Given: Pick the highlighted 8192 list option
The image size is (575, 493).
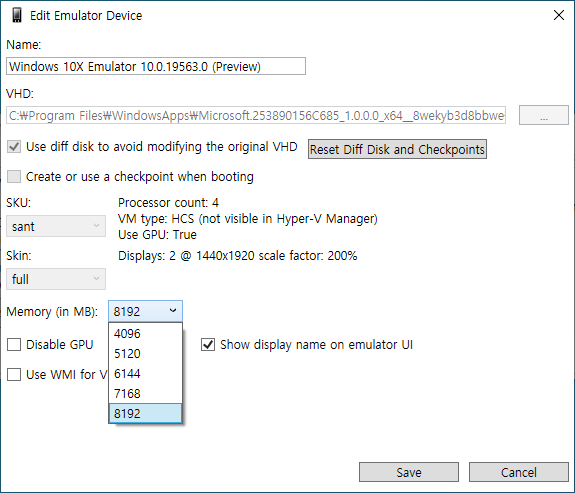Looking at the screenshot, I should pyautogui.click(x=145, y=413).
